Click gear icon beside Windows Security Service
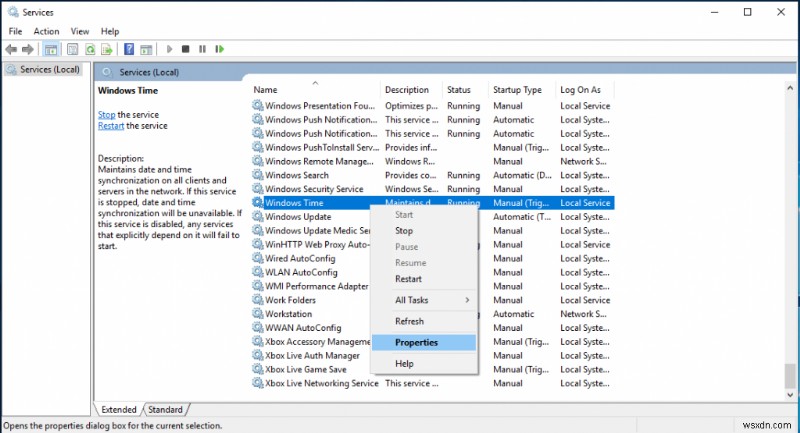800x433 pixels. (x=258, y=189)
